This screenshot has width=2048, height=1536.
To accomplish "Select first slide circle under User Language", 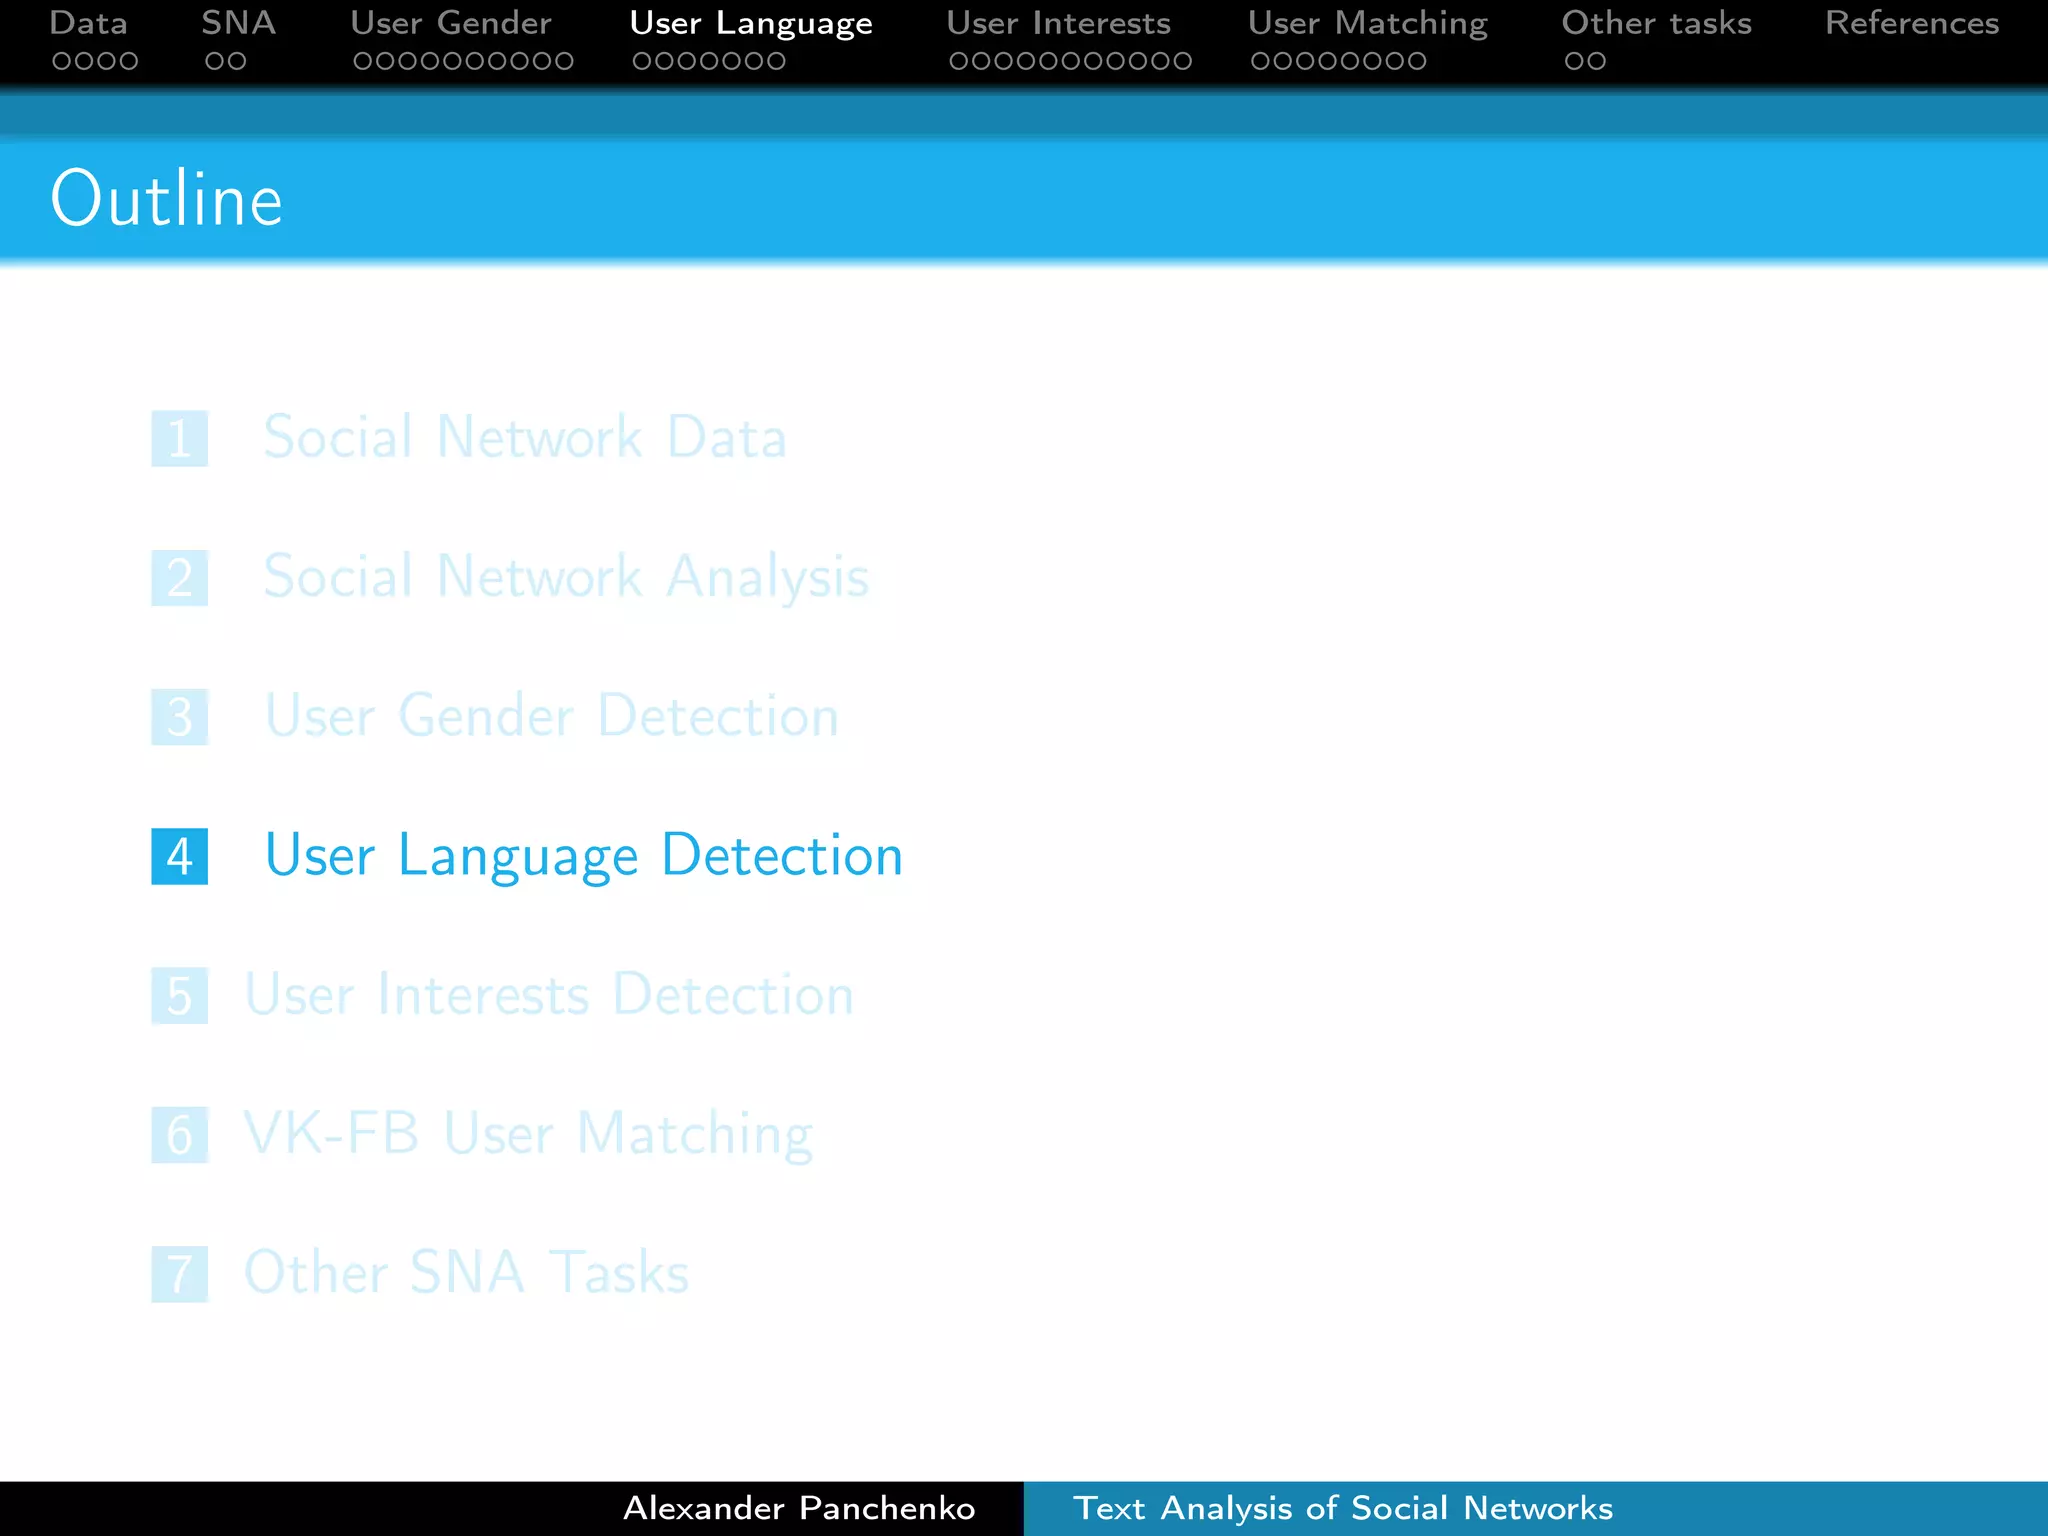I will click(643, 61).
